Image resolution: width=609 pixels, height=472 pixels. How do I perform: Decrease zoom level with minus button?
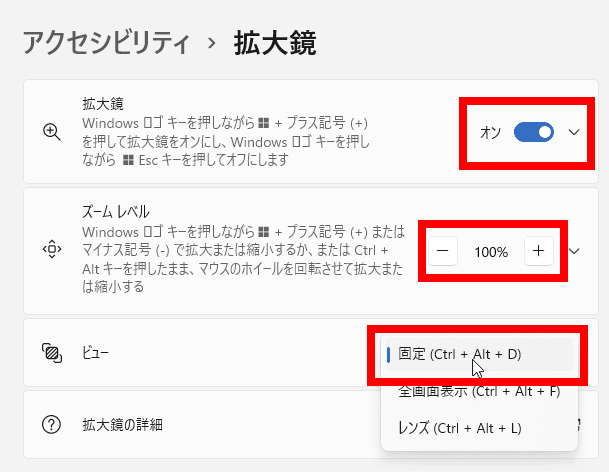tap(443, 251)
